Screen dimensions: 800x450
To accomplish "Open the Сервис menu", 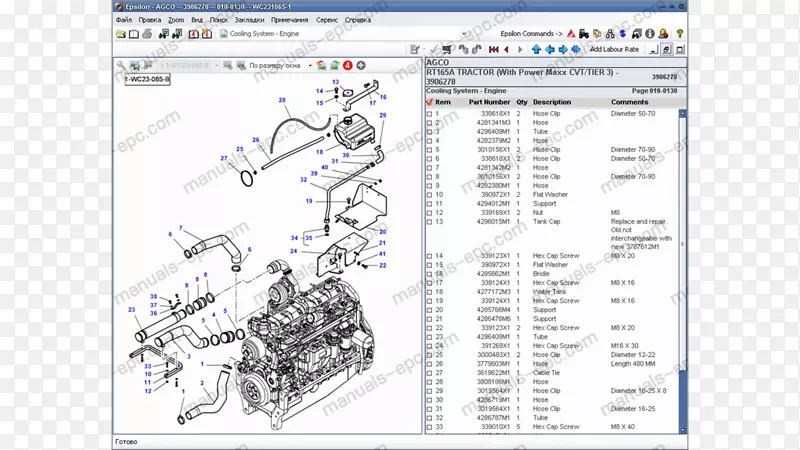I will [326, 19].
